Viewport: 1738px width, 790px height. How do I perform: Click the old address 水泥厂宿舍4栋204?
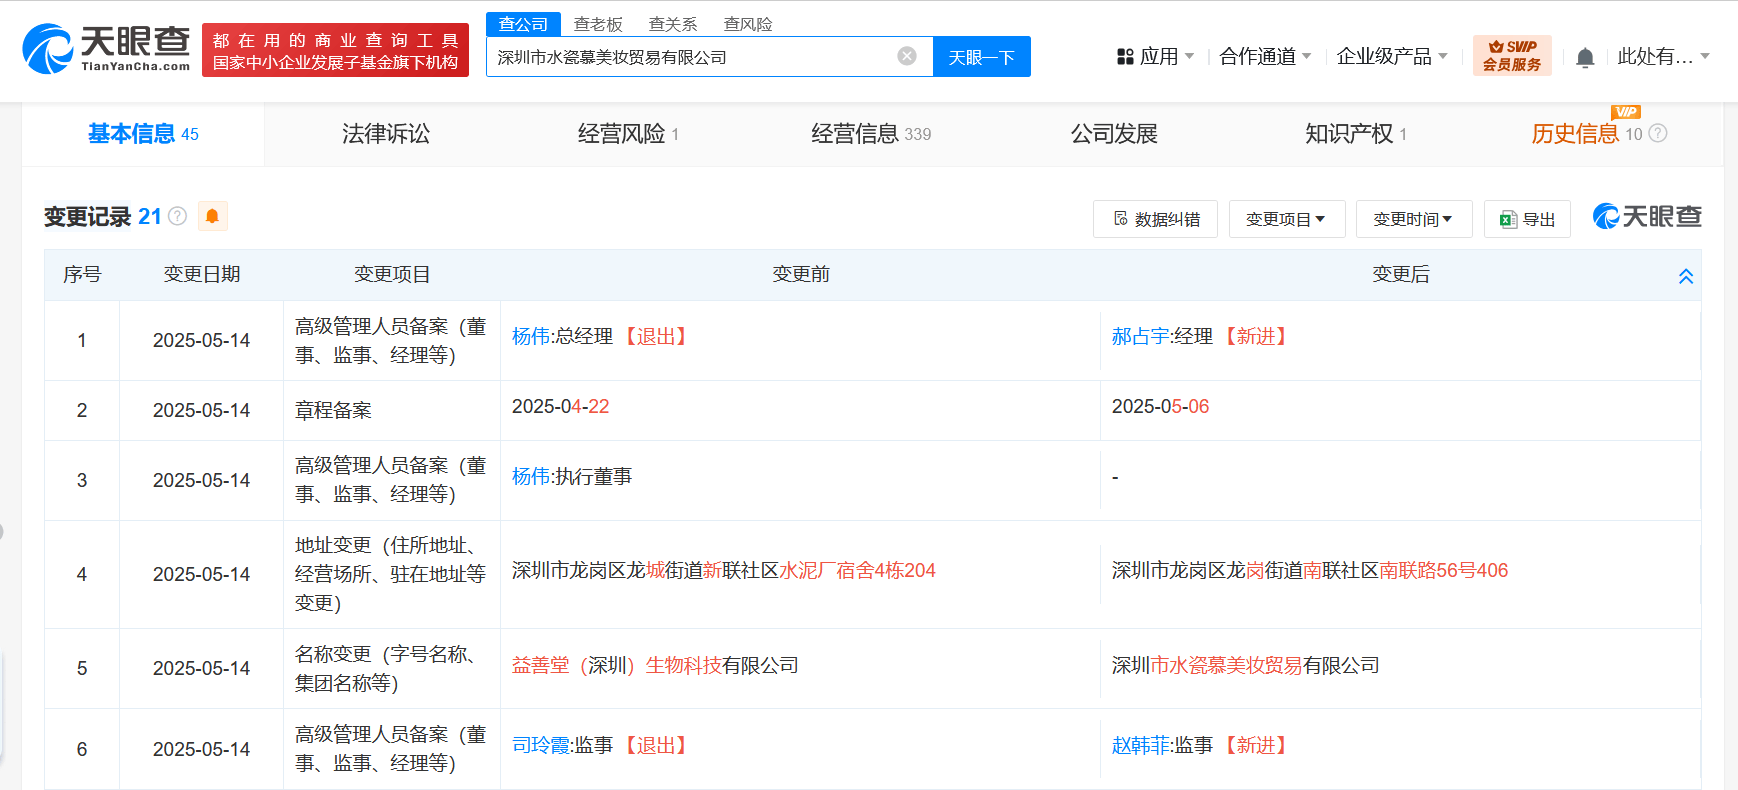857,571
